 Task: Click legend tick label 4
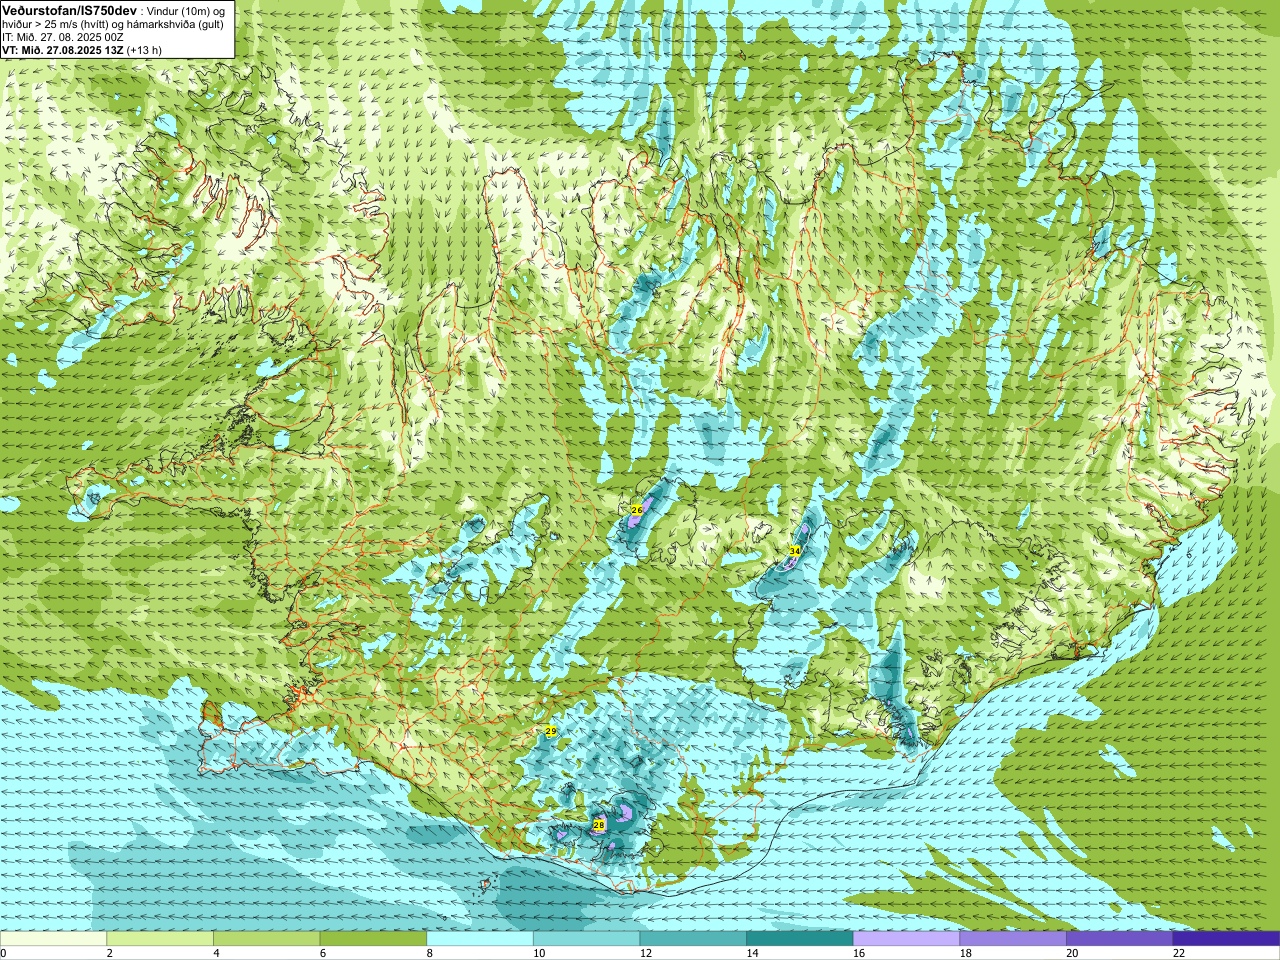point(216,953)
